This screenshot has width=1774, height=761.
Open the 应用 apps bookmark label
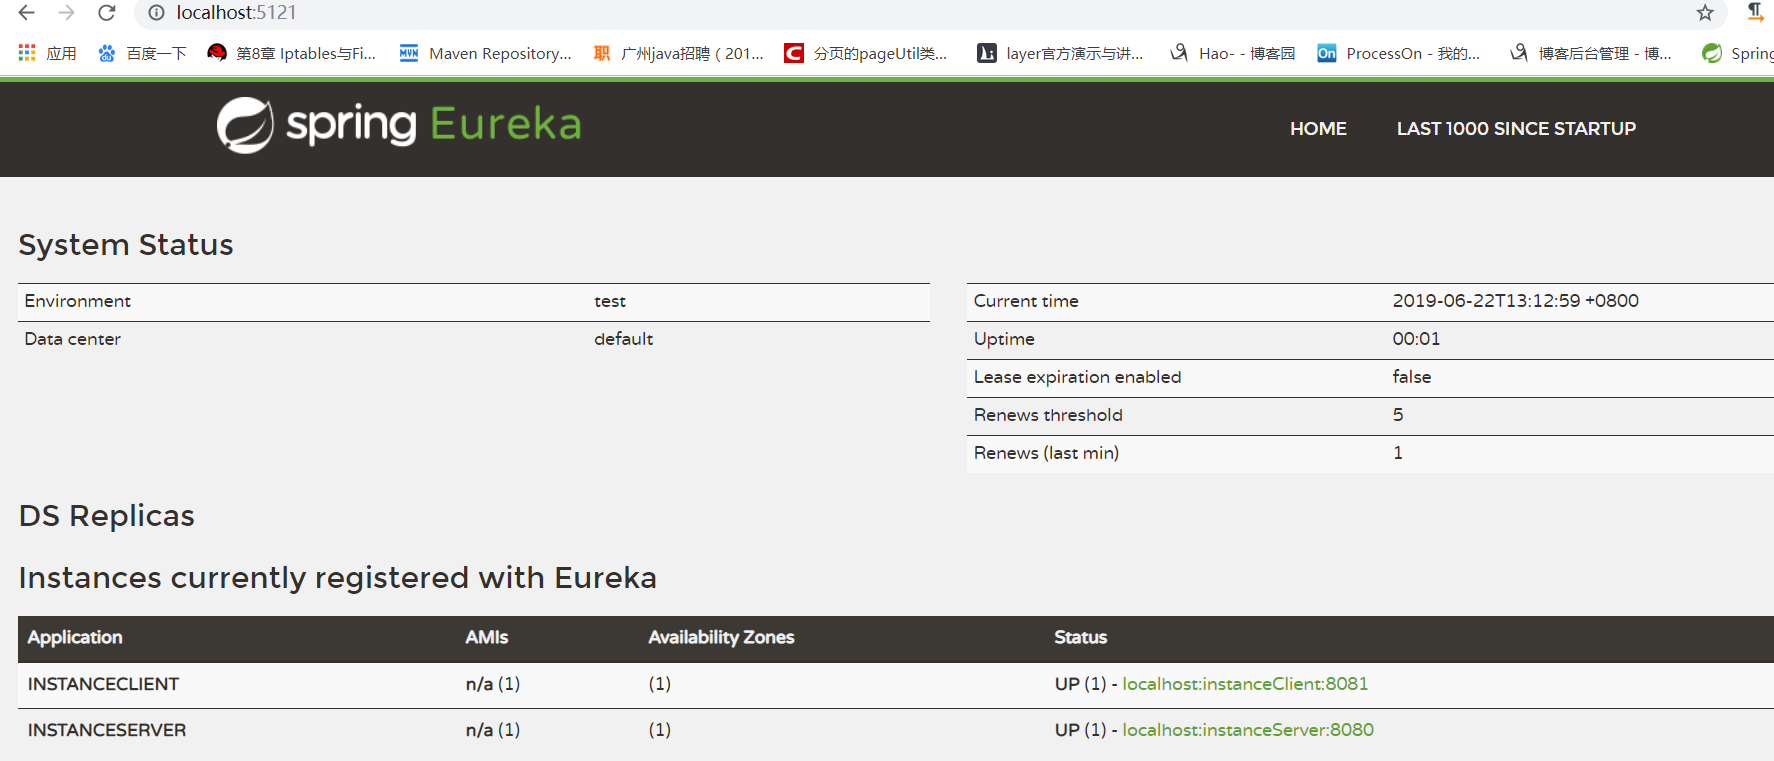tap(61, 53)
